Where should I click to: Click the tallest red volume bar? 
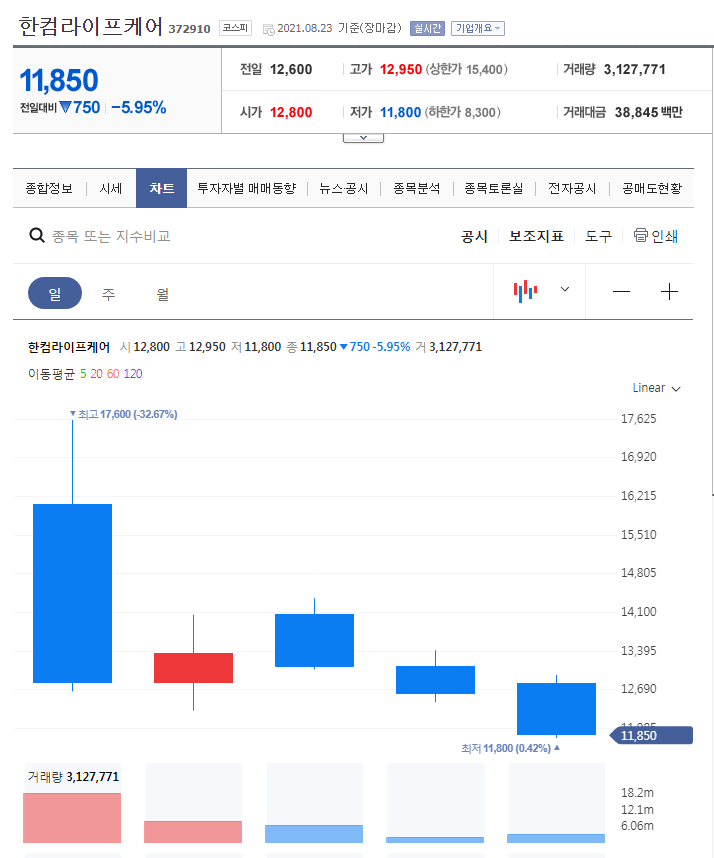72,818
